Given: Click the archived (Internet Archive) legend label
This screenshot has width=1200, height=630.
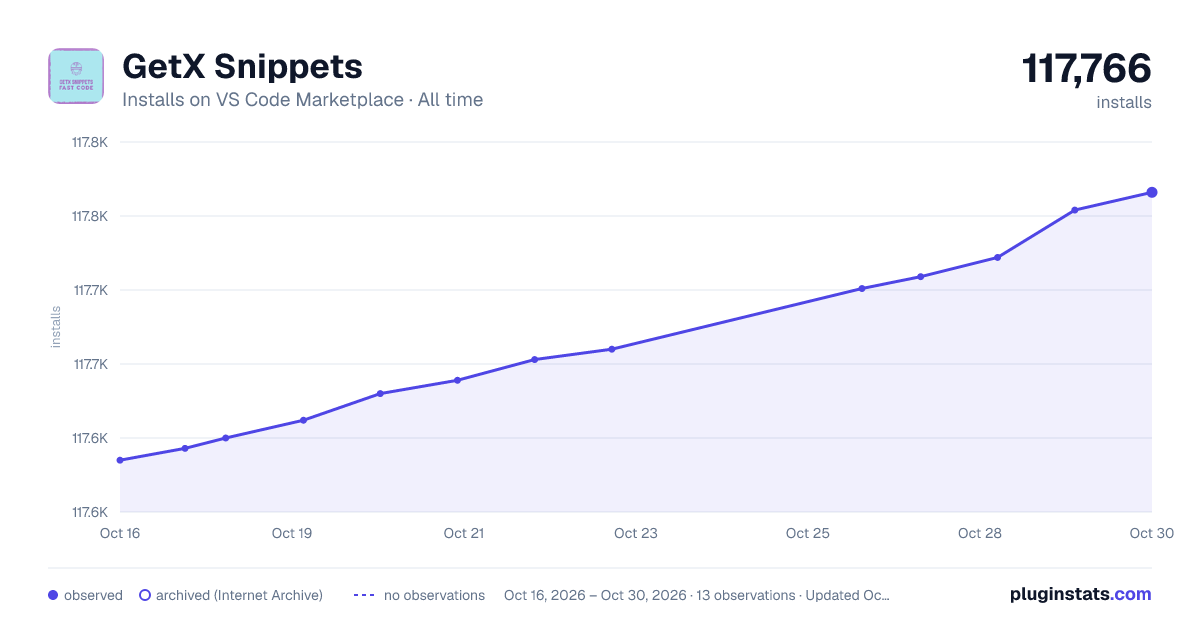Looking at the screenshot, I should [239, 595].
